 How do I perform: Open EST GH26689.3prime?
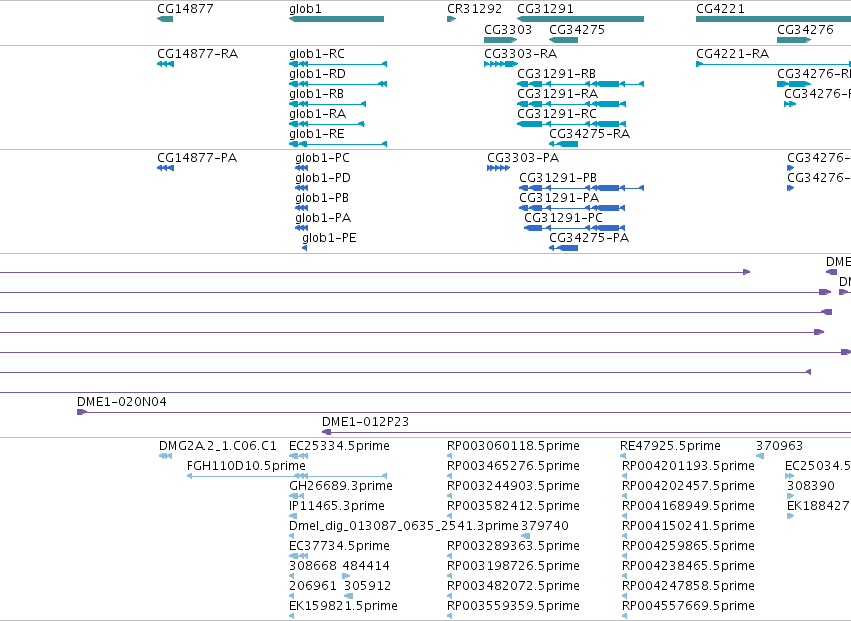coord(341,486)
